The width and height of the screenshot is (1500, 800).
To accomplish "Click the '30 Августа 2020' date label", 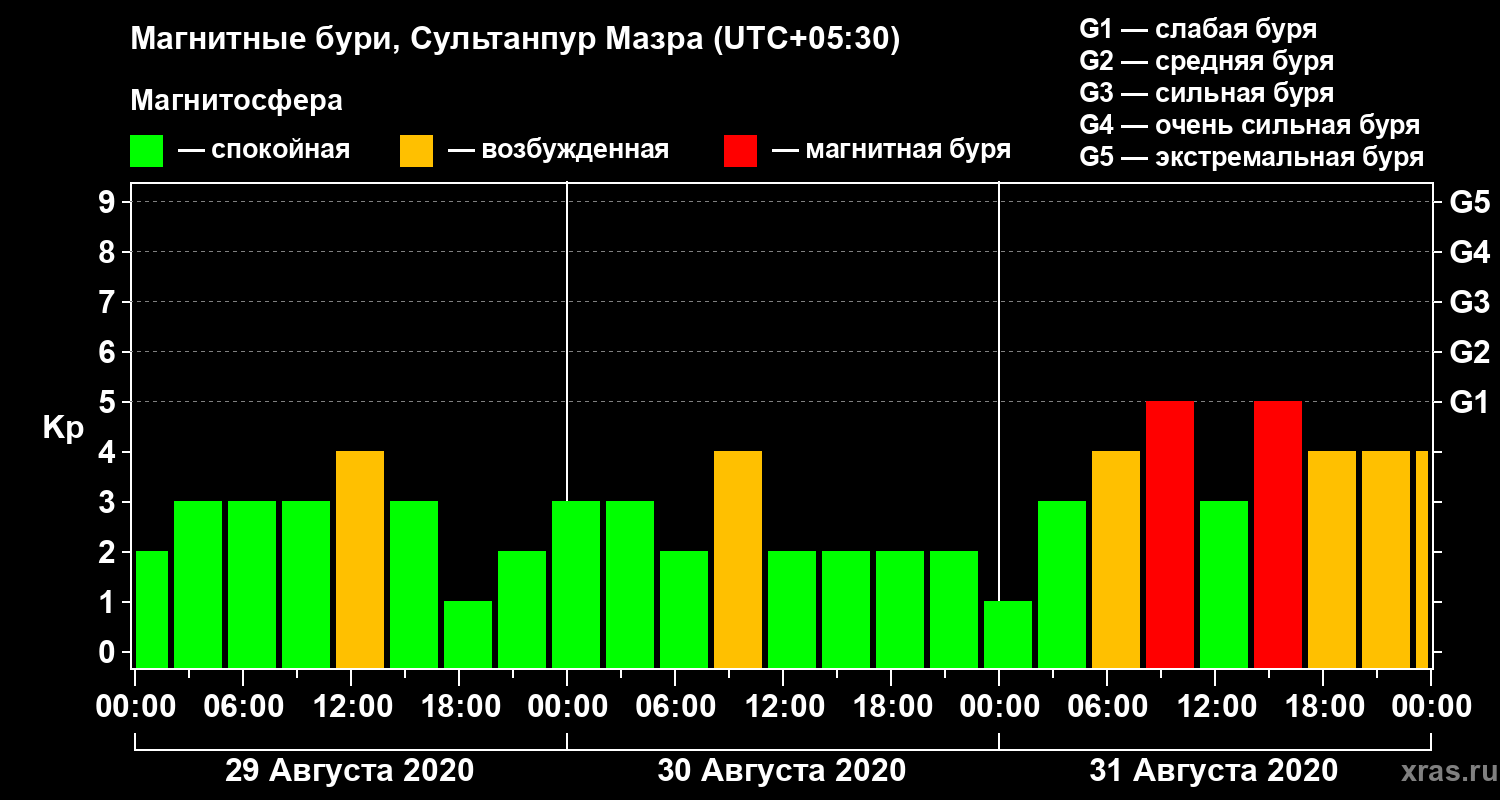I will pos(782,771).
